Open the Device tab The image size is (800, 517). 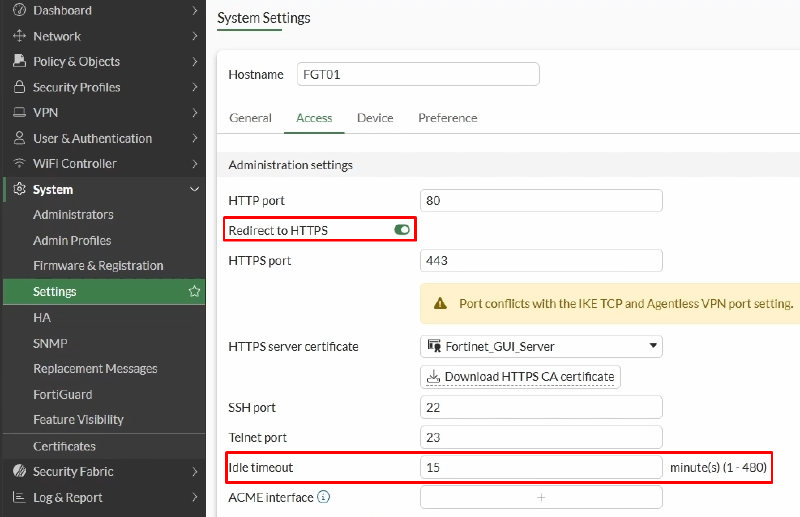pyautogui.click(x=375, y=118)
